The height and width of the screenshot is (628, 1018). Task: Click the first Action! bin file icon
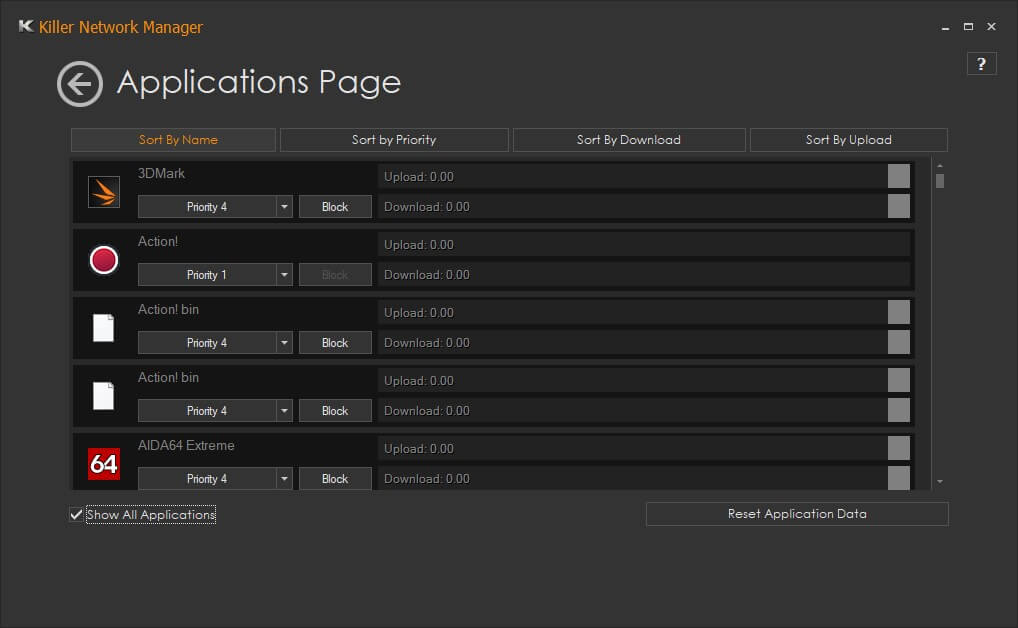(x=104, y=328)
